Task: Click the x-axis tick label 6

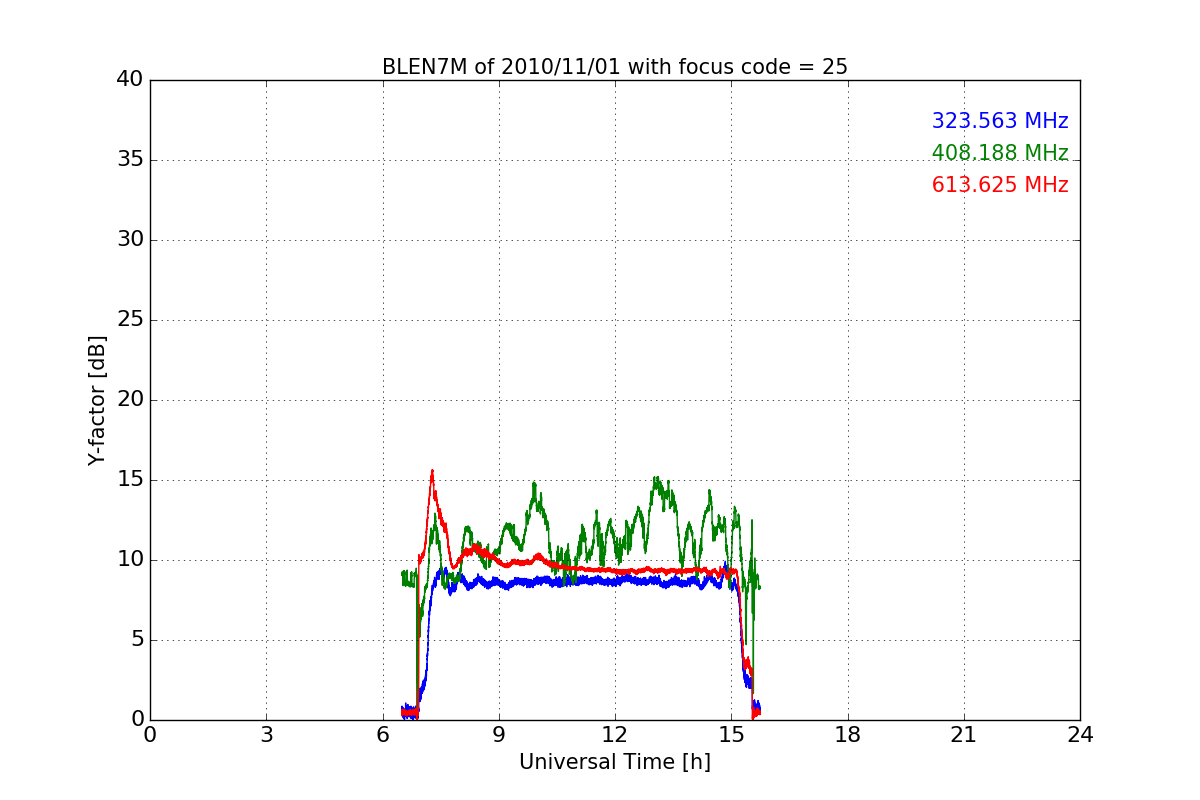Action: (382, 735)
